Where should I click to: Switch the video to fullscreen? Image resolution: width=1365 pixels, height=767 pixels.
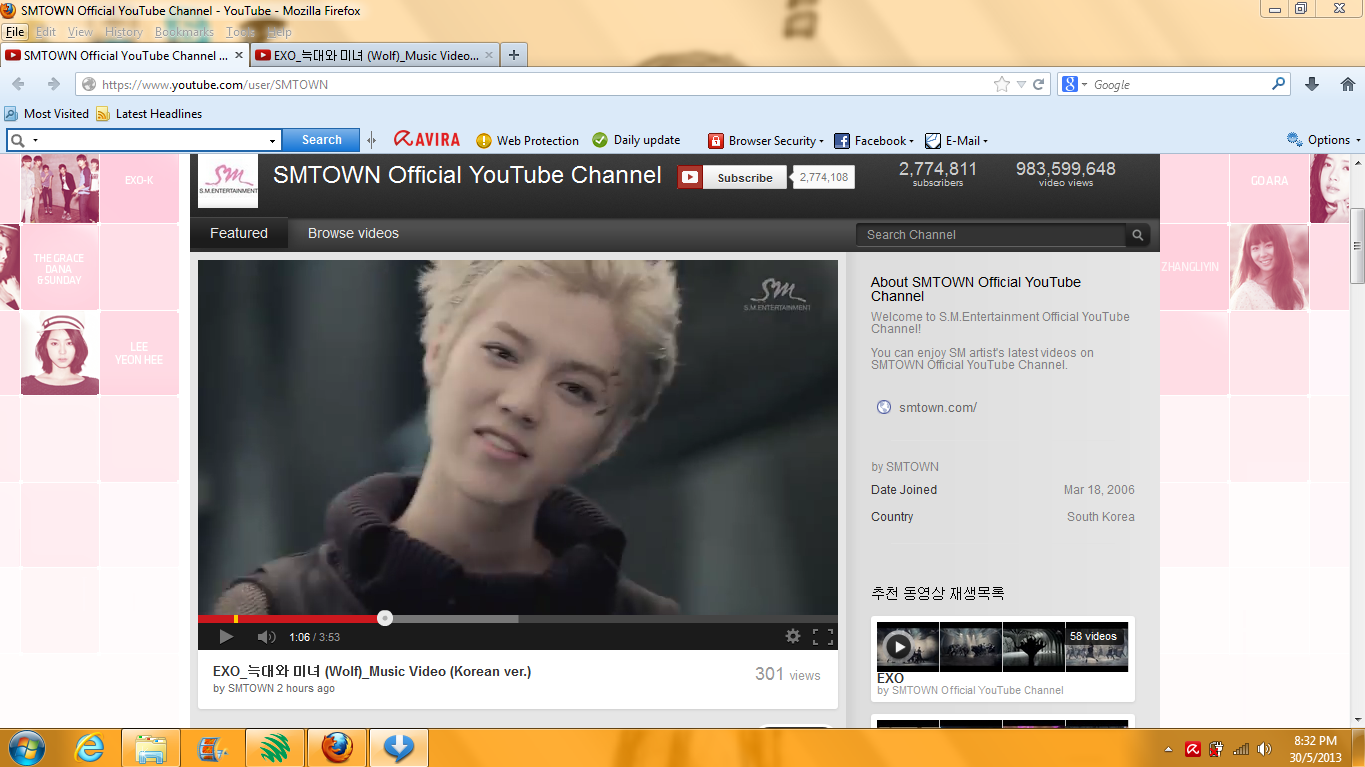coord(823,636)
